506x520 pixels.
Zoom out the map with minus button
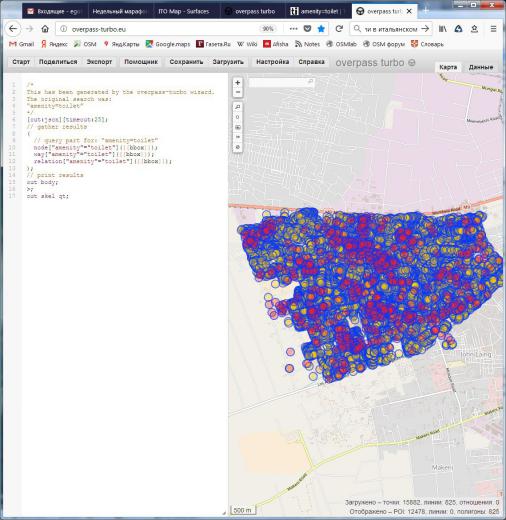coord(237,92)
